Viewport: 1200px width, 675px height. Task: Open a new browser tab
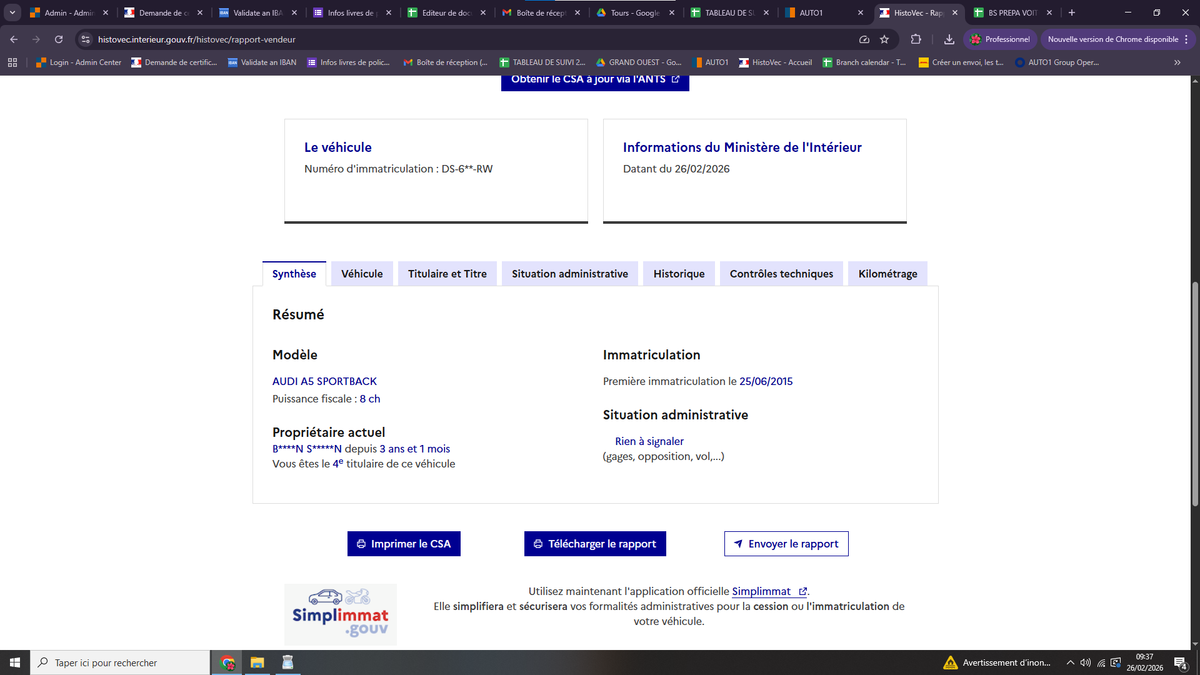coord(1072,13)
